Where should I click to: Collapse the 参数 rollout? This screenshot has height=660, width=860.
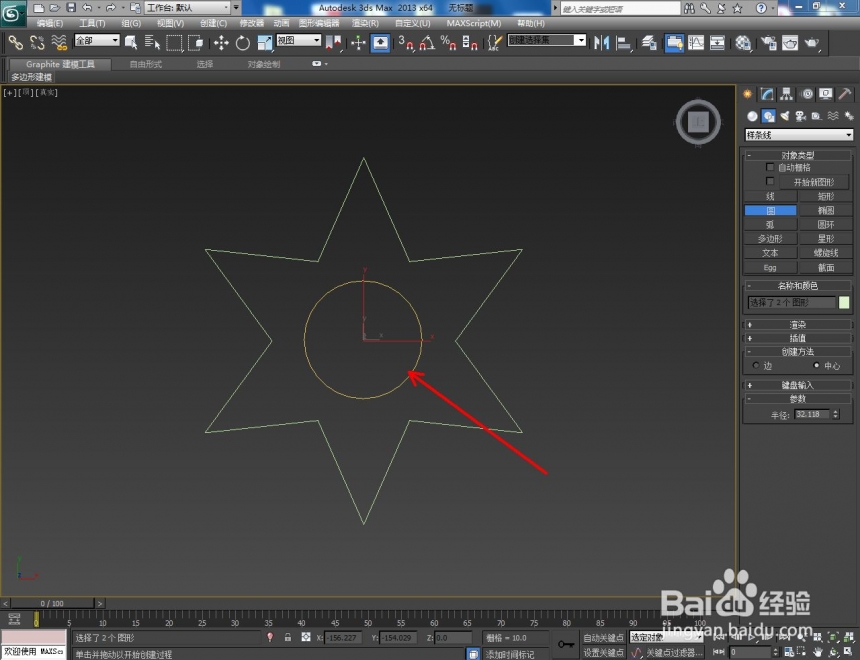[x=797, y=399]
